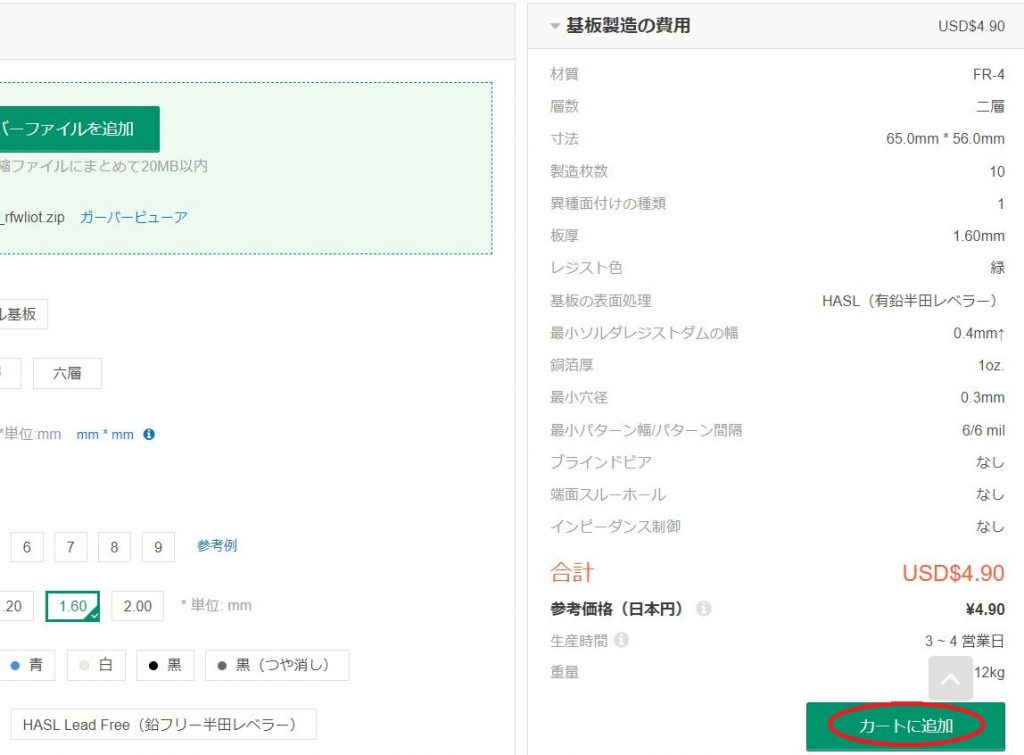Select the 1.60 board thickness option
Screen dimensions: 1024x755
tap(73, 606)
